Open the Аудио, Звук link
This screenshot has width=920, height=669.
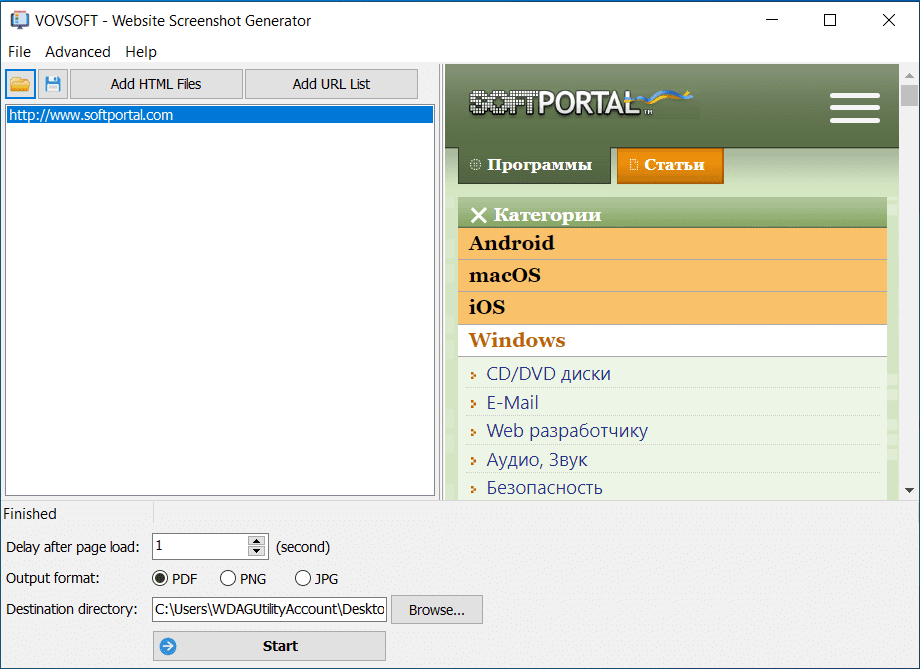click(536, 459)
